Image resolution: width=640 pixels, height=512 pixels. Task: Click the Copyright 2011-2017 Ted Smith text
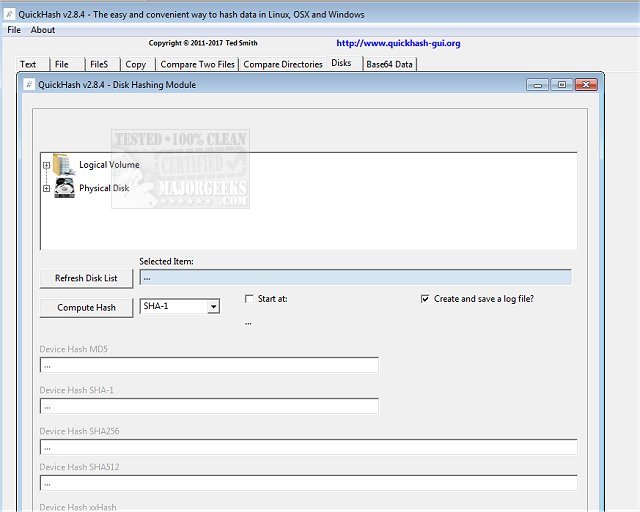(x=203, y=43)
